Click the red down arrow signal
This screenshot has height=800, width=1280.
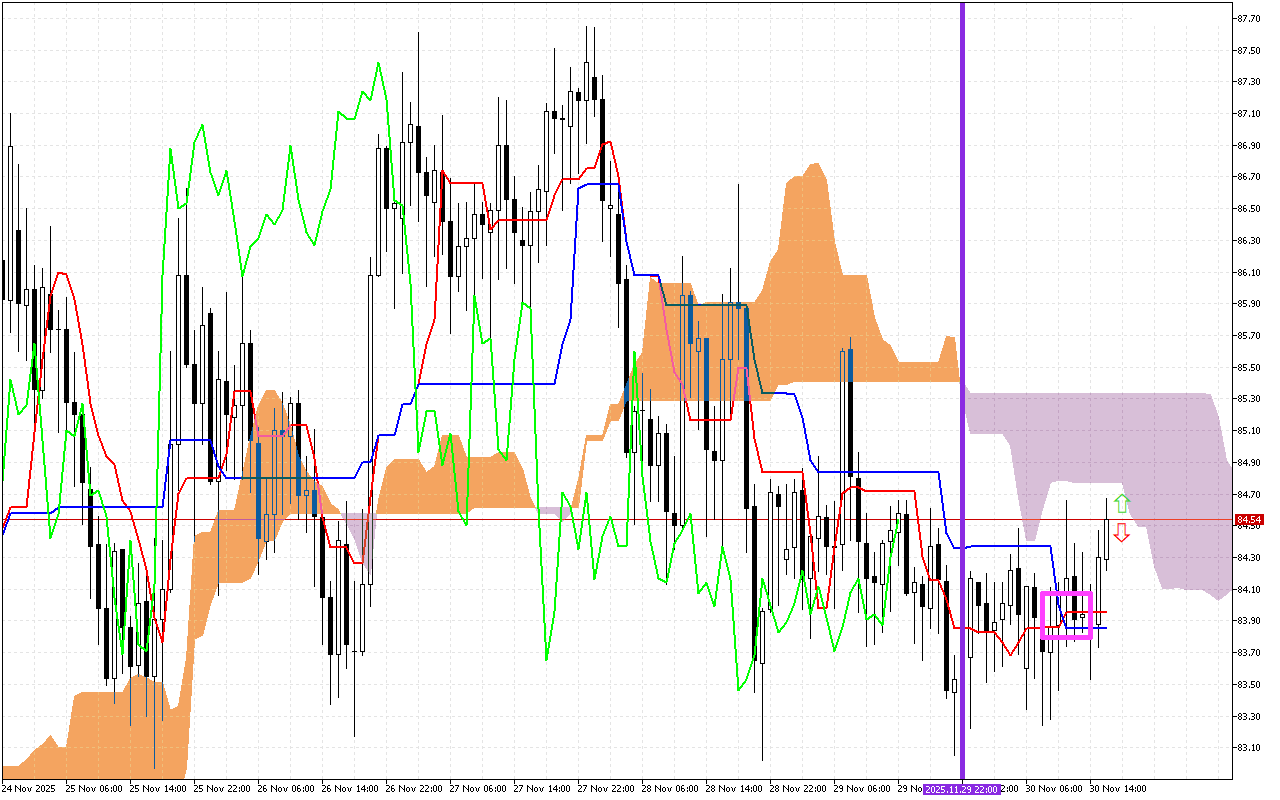[x=1122, y=532]
